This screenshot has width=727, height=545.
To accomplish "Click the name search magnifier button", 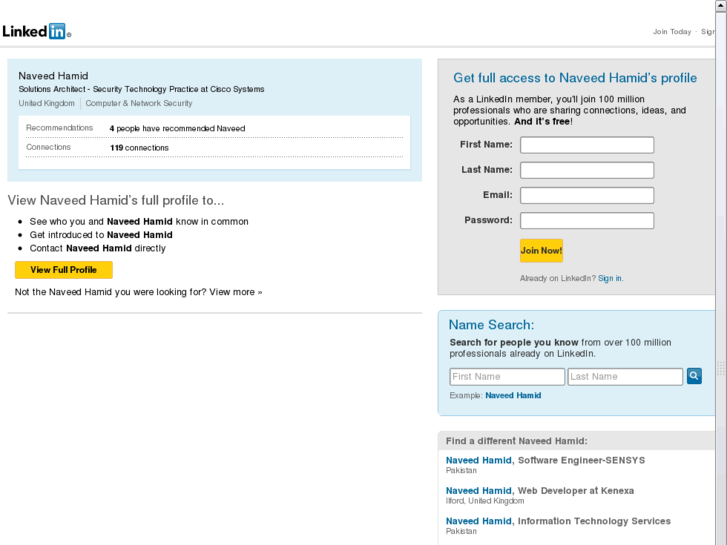I will point(694,376).
